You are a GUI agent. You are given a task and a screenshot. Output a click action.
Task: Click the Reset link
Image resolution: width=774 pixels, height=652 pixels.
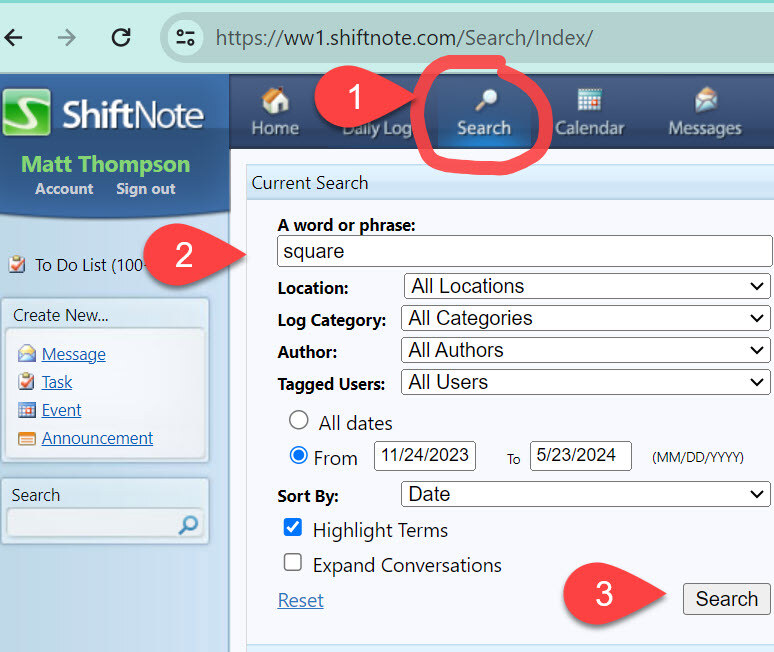pyautogui.click(x=301, y=600)
